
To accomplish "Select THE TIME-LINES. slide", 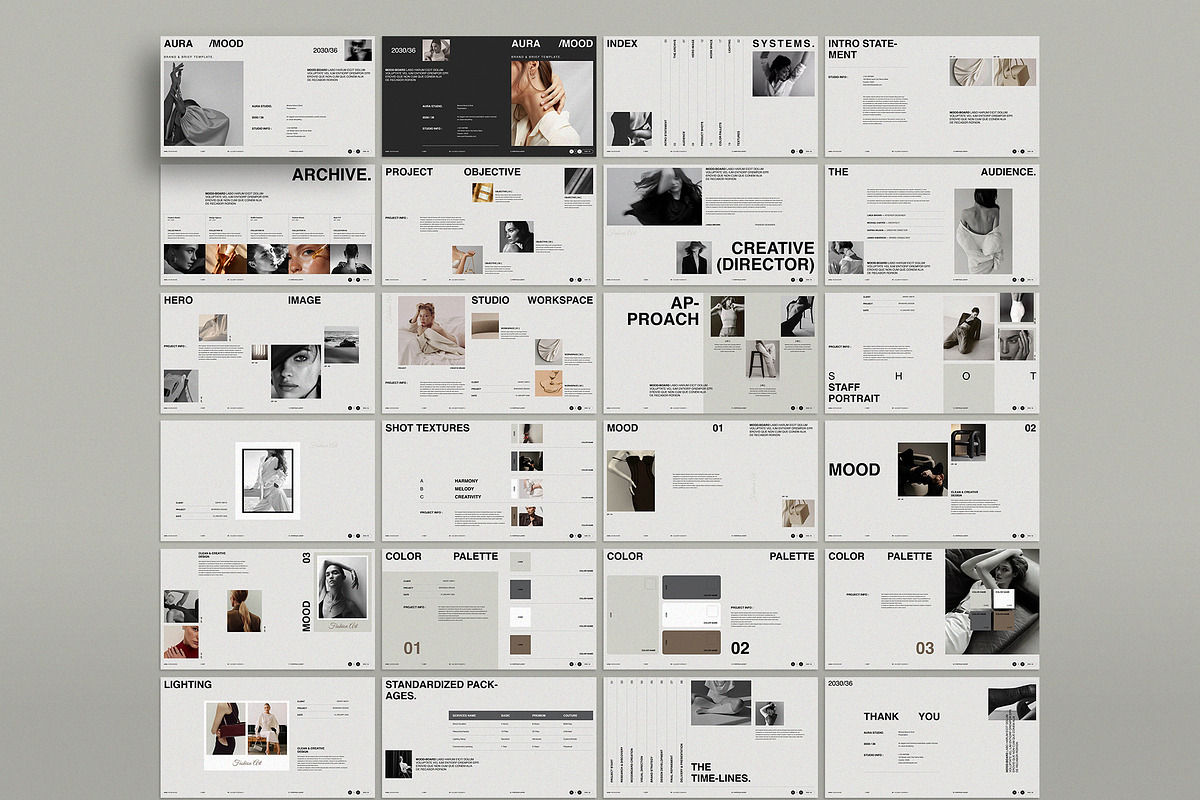I will coord(710,736).
